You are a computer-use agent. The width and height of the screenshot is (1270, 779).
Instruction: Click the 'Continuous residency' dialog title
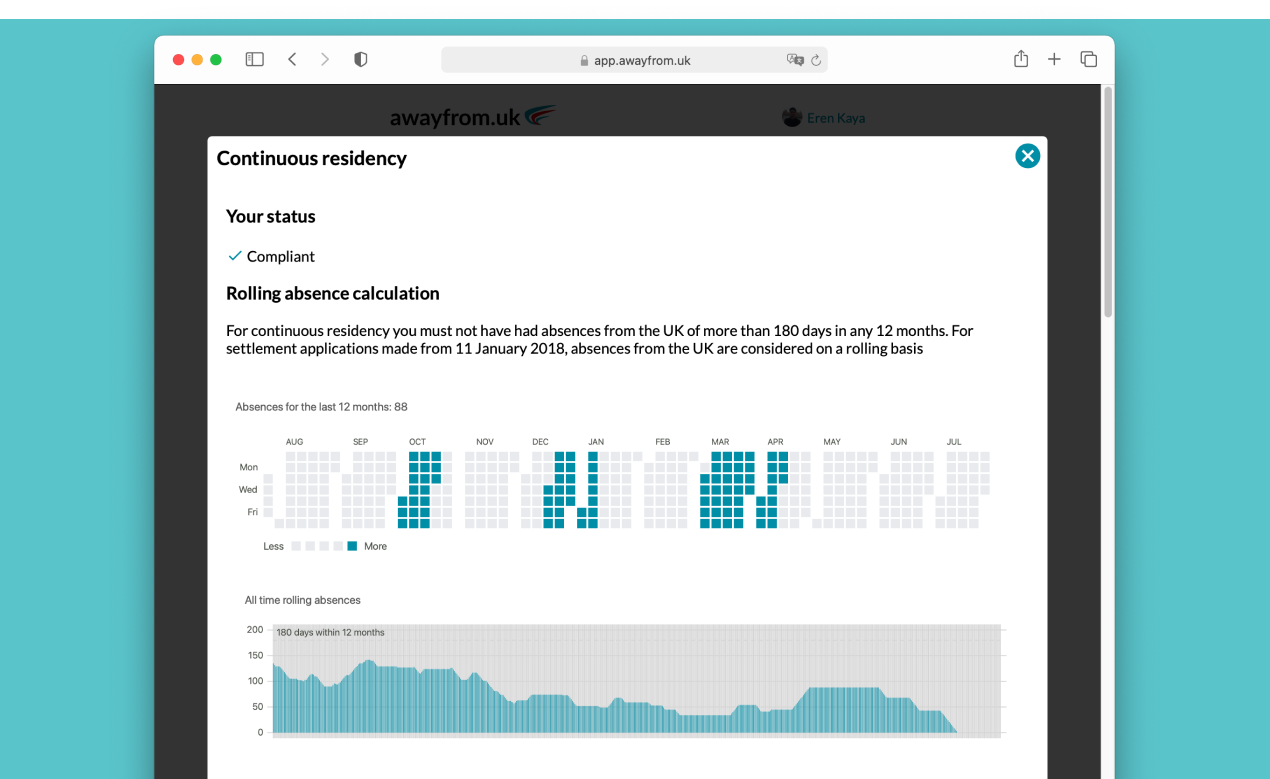click(312, 158)
